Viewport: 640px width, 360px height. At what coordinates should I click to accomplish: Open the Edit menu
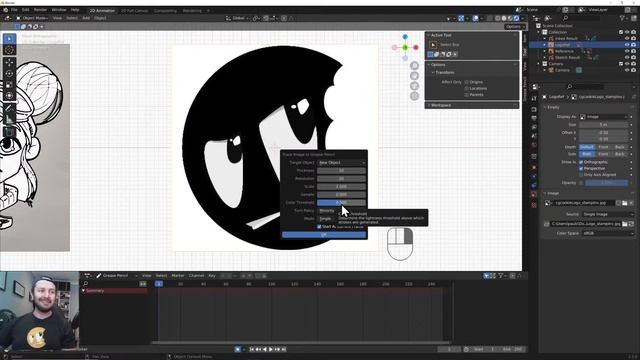coord(26,10)
